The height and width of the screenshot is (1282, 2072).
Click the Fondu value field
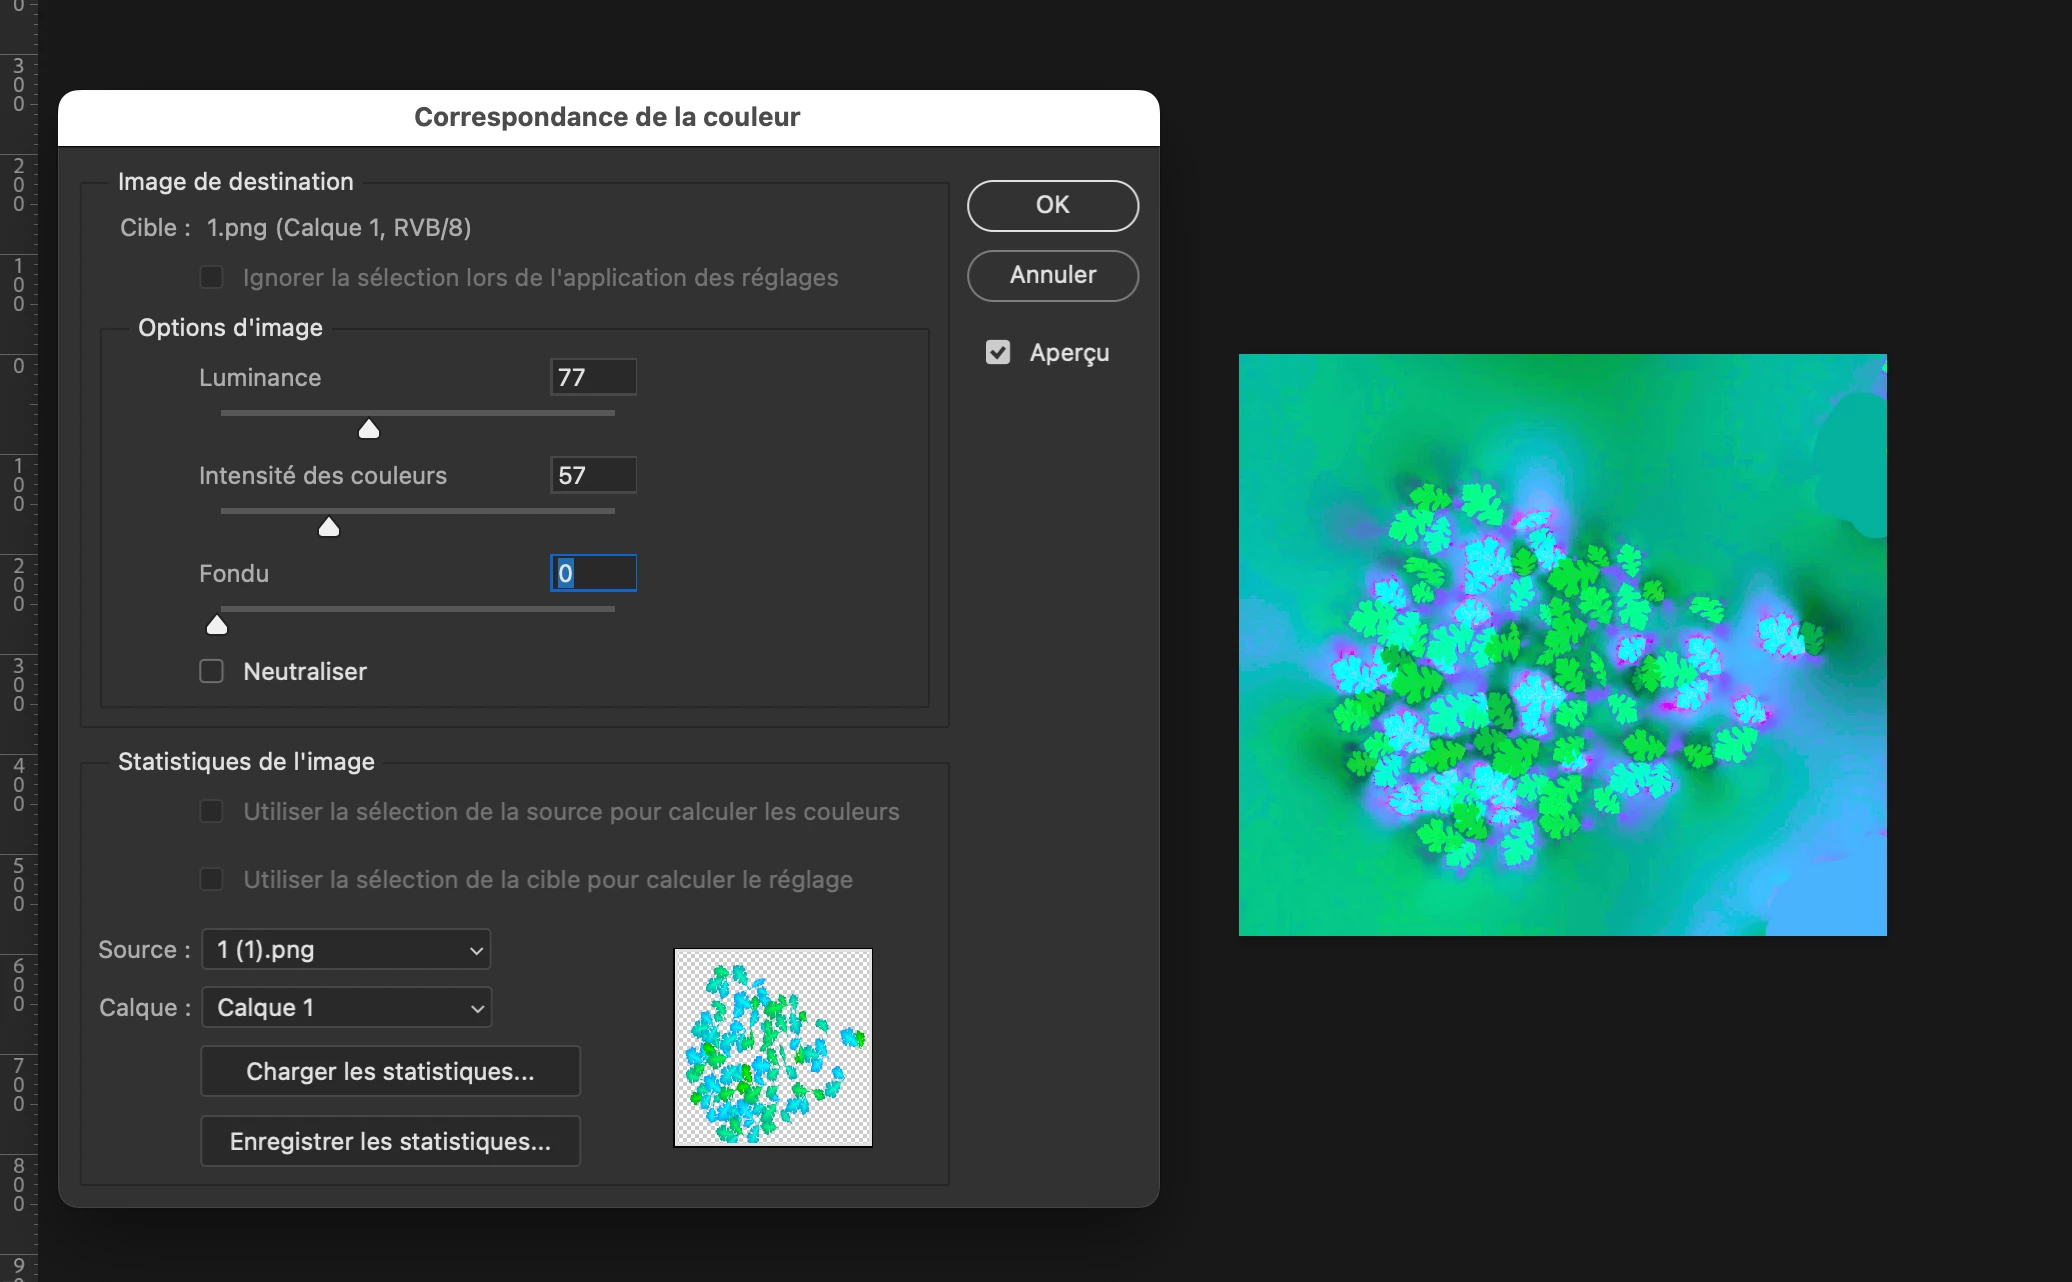[x=593, y=573]
